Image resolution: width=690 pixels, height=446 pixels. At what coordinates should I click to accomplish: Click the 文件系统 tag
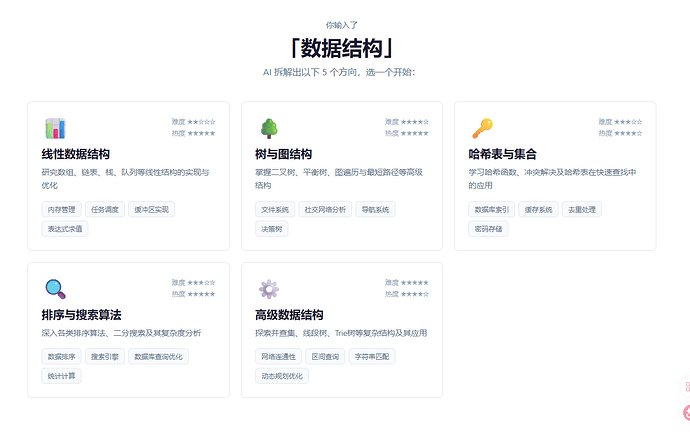275,209
